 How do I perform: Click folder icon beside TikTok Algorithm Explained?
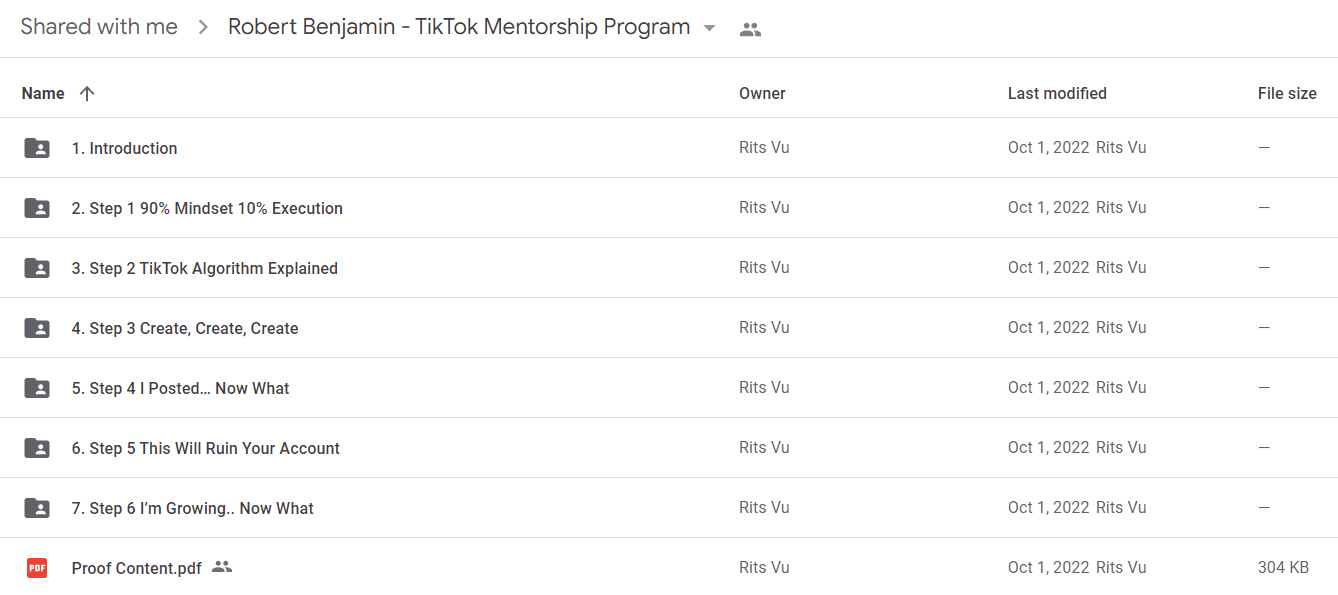37,268
